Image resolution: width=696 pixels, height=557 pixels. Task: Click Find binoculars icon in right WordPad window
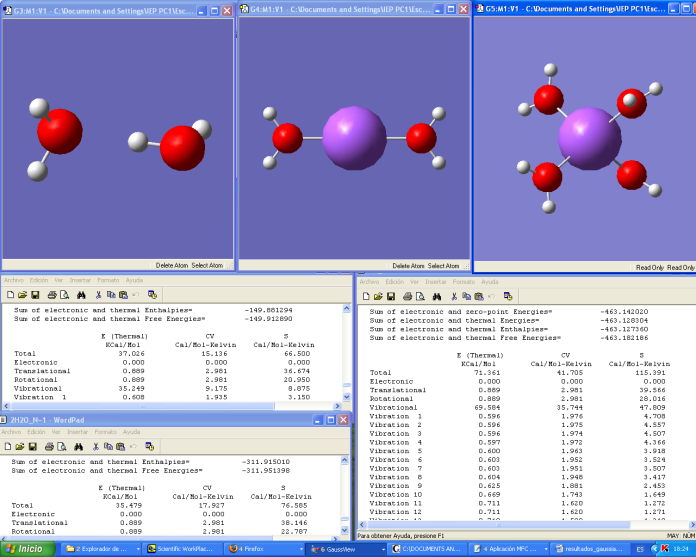[x=437, y=296]
